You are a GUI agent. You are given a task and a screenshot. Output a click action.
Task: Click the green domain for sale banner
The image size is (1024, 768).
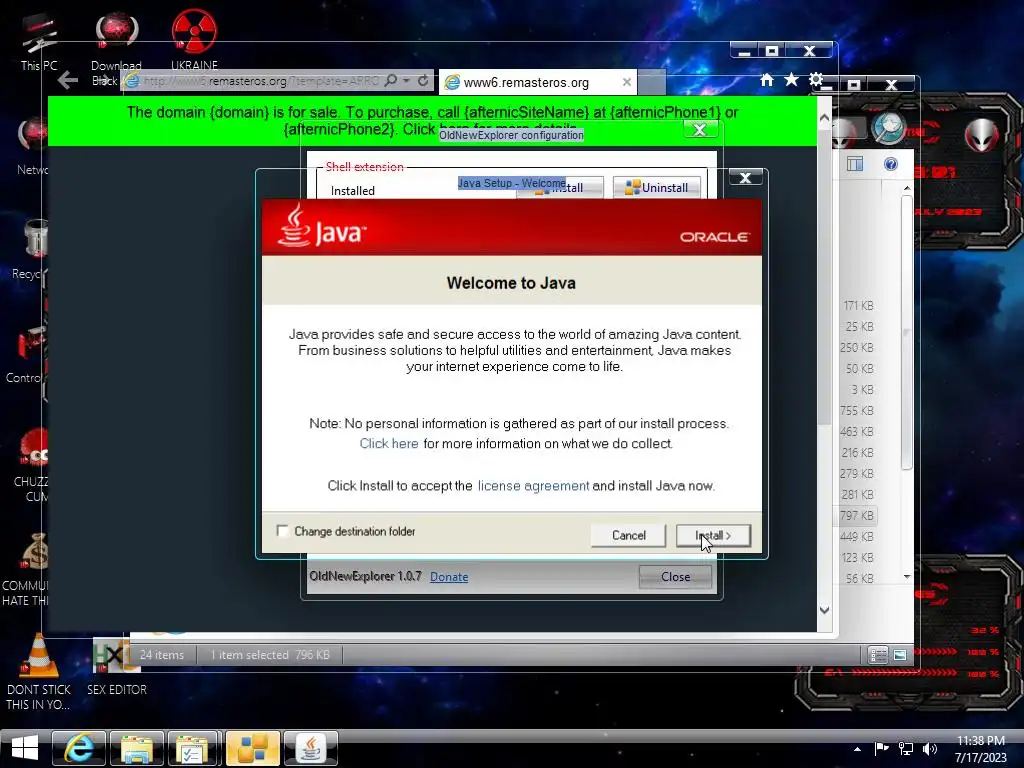coord(432,121)
